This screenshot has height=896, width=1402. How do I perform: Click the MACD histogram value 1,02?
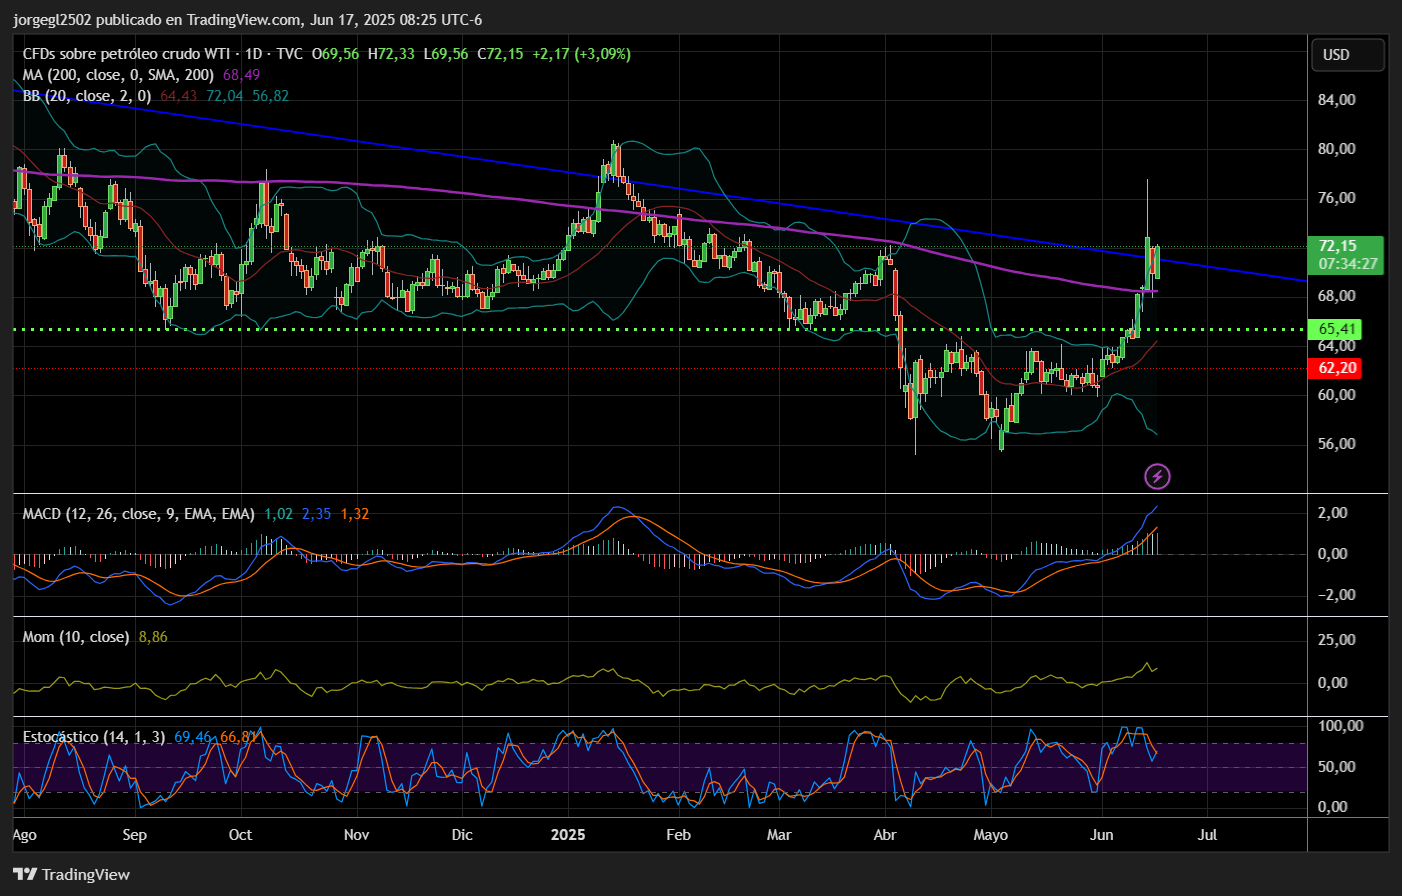pyautogui.click(x=279, y=514)
